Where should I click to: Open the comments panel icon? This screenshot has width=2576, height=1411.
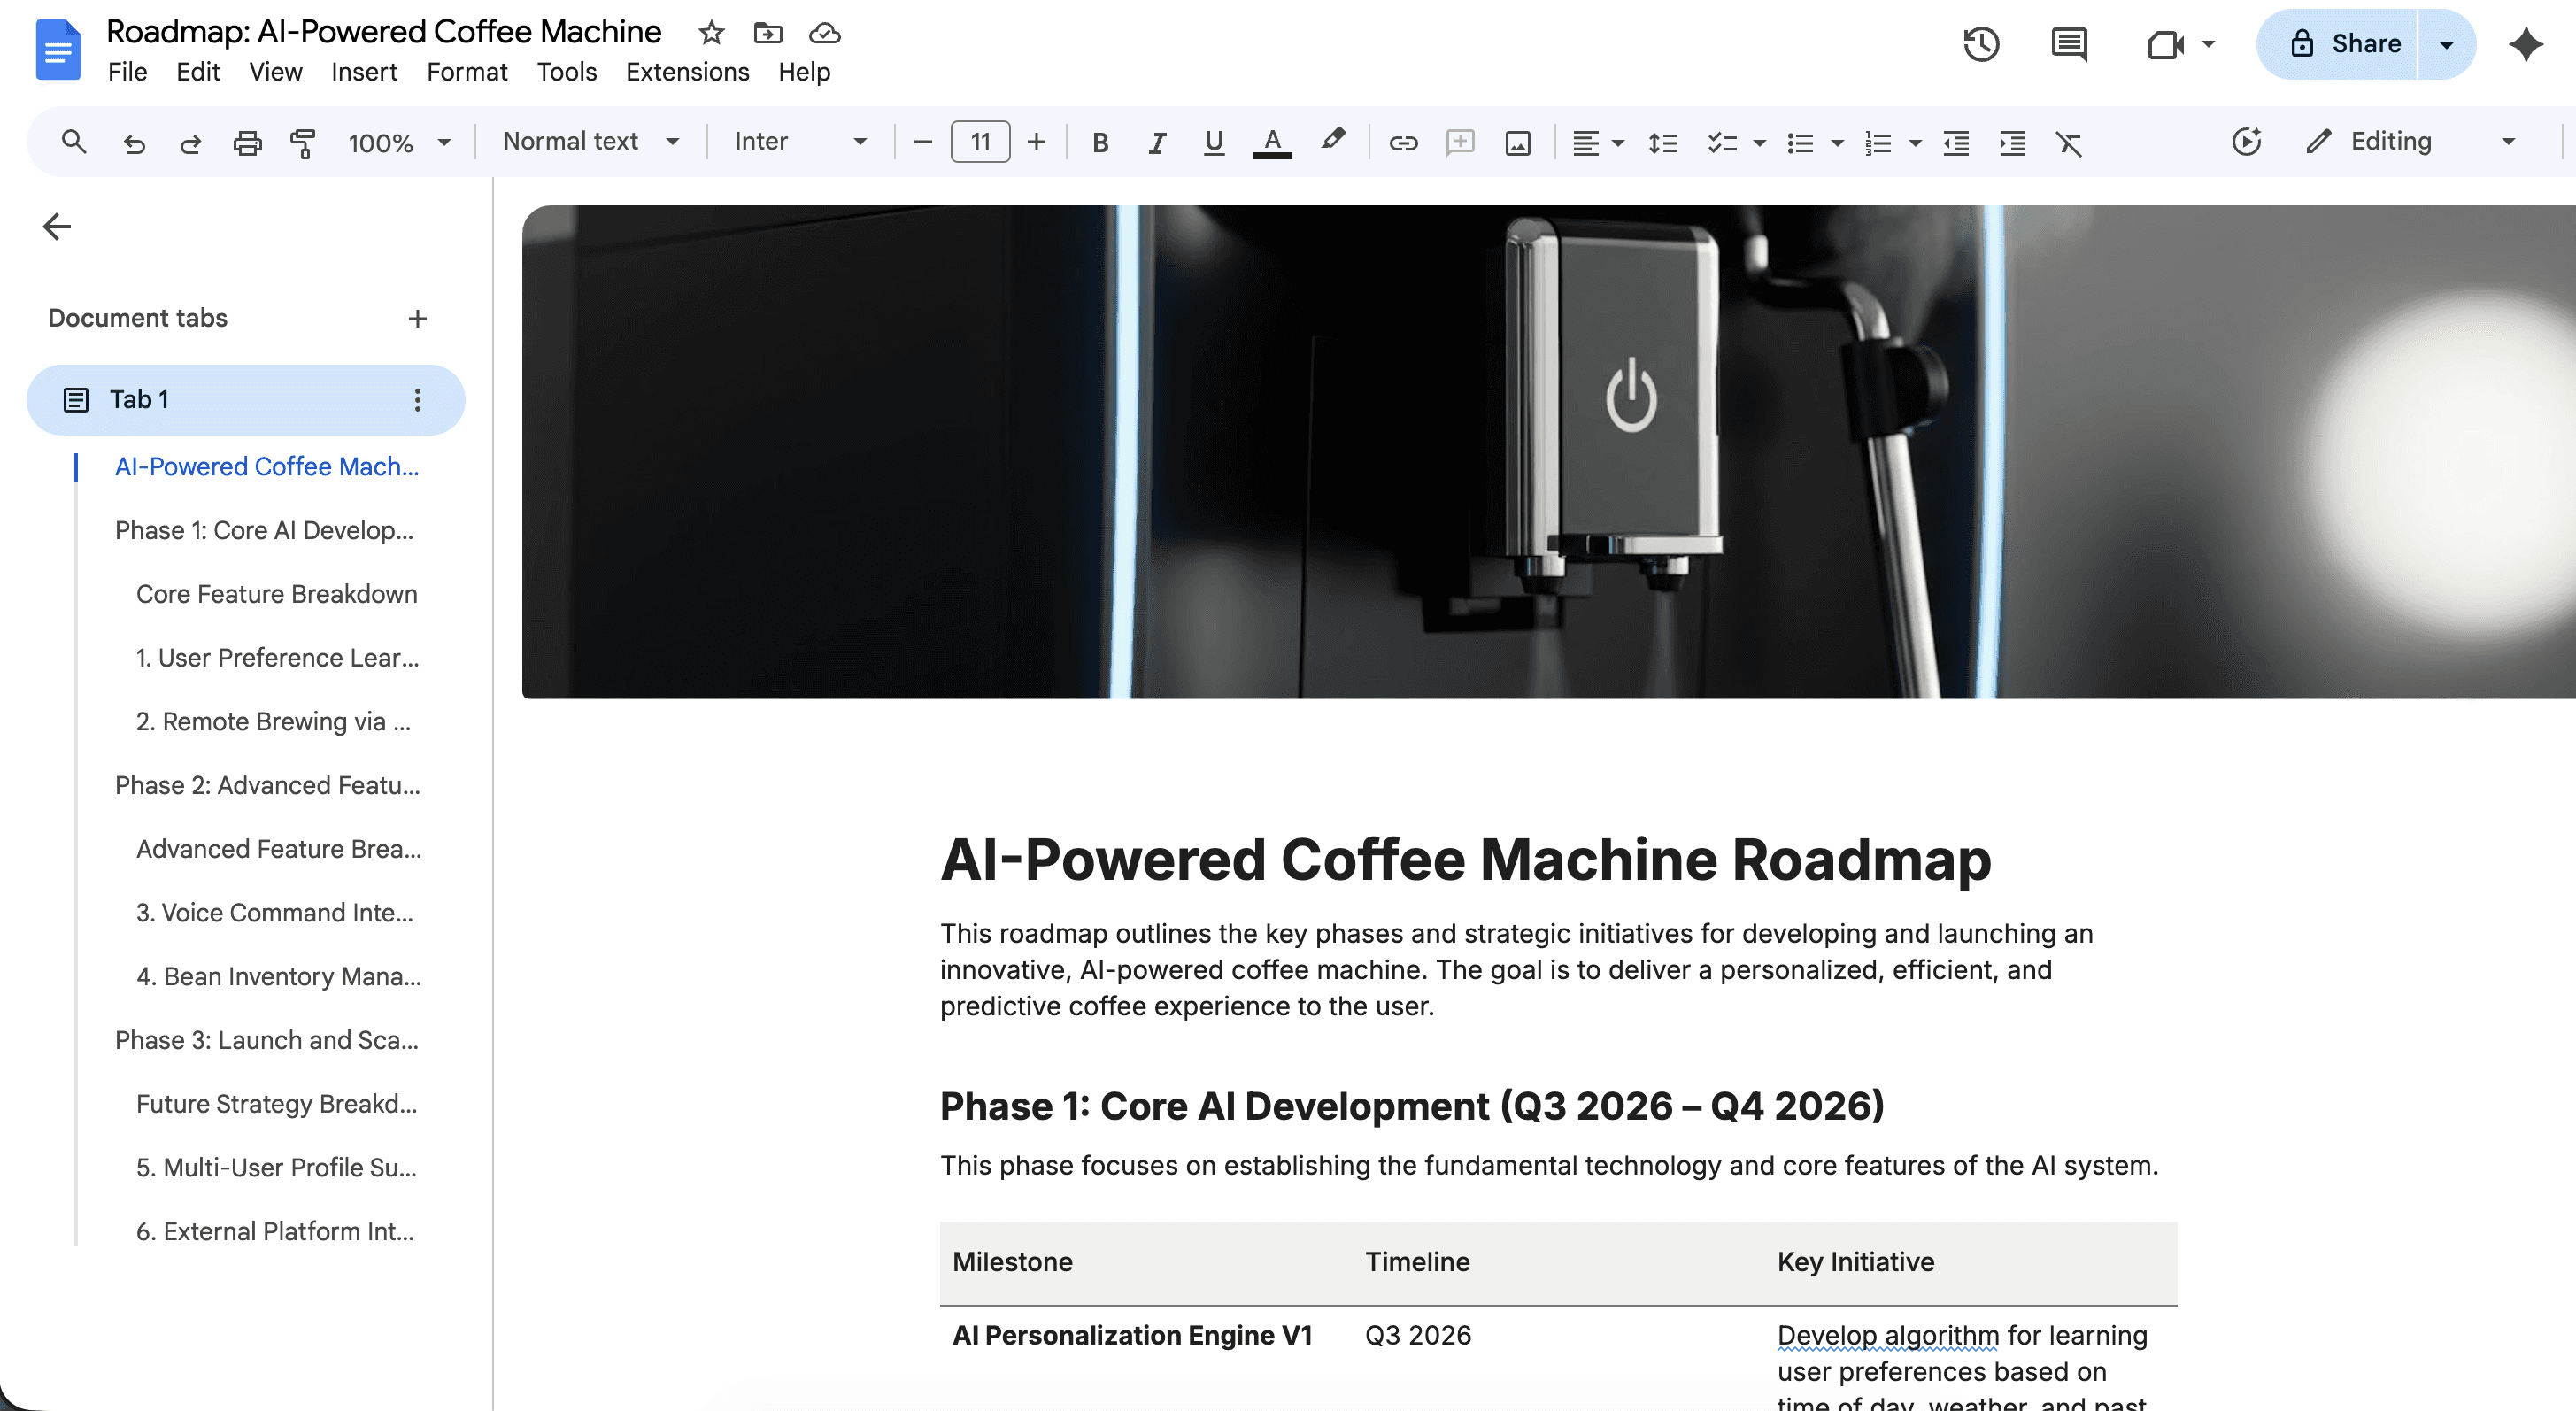(x=2068, y=44)
